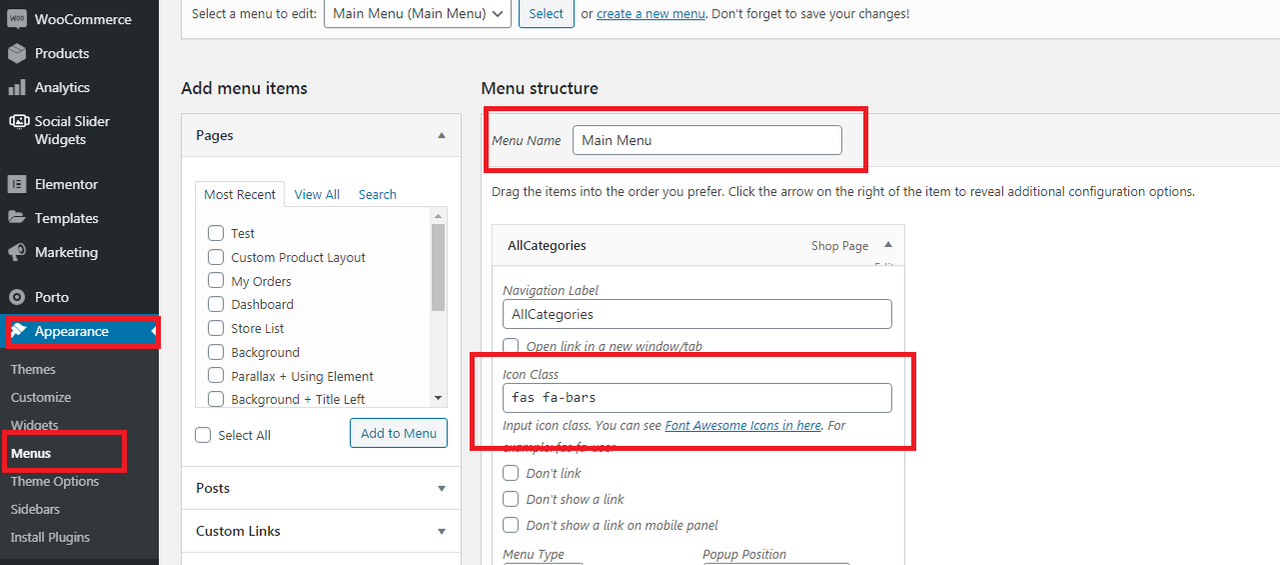
Task: Click the Navigation Label input field
Action: [697, 314]
